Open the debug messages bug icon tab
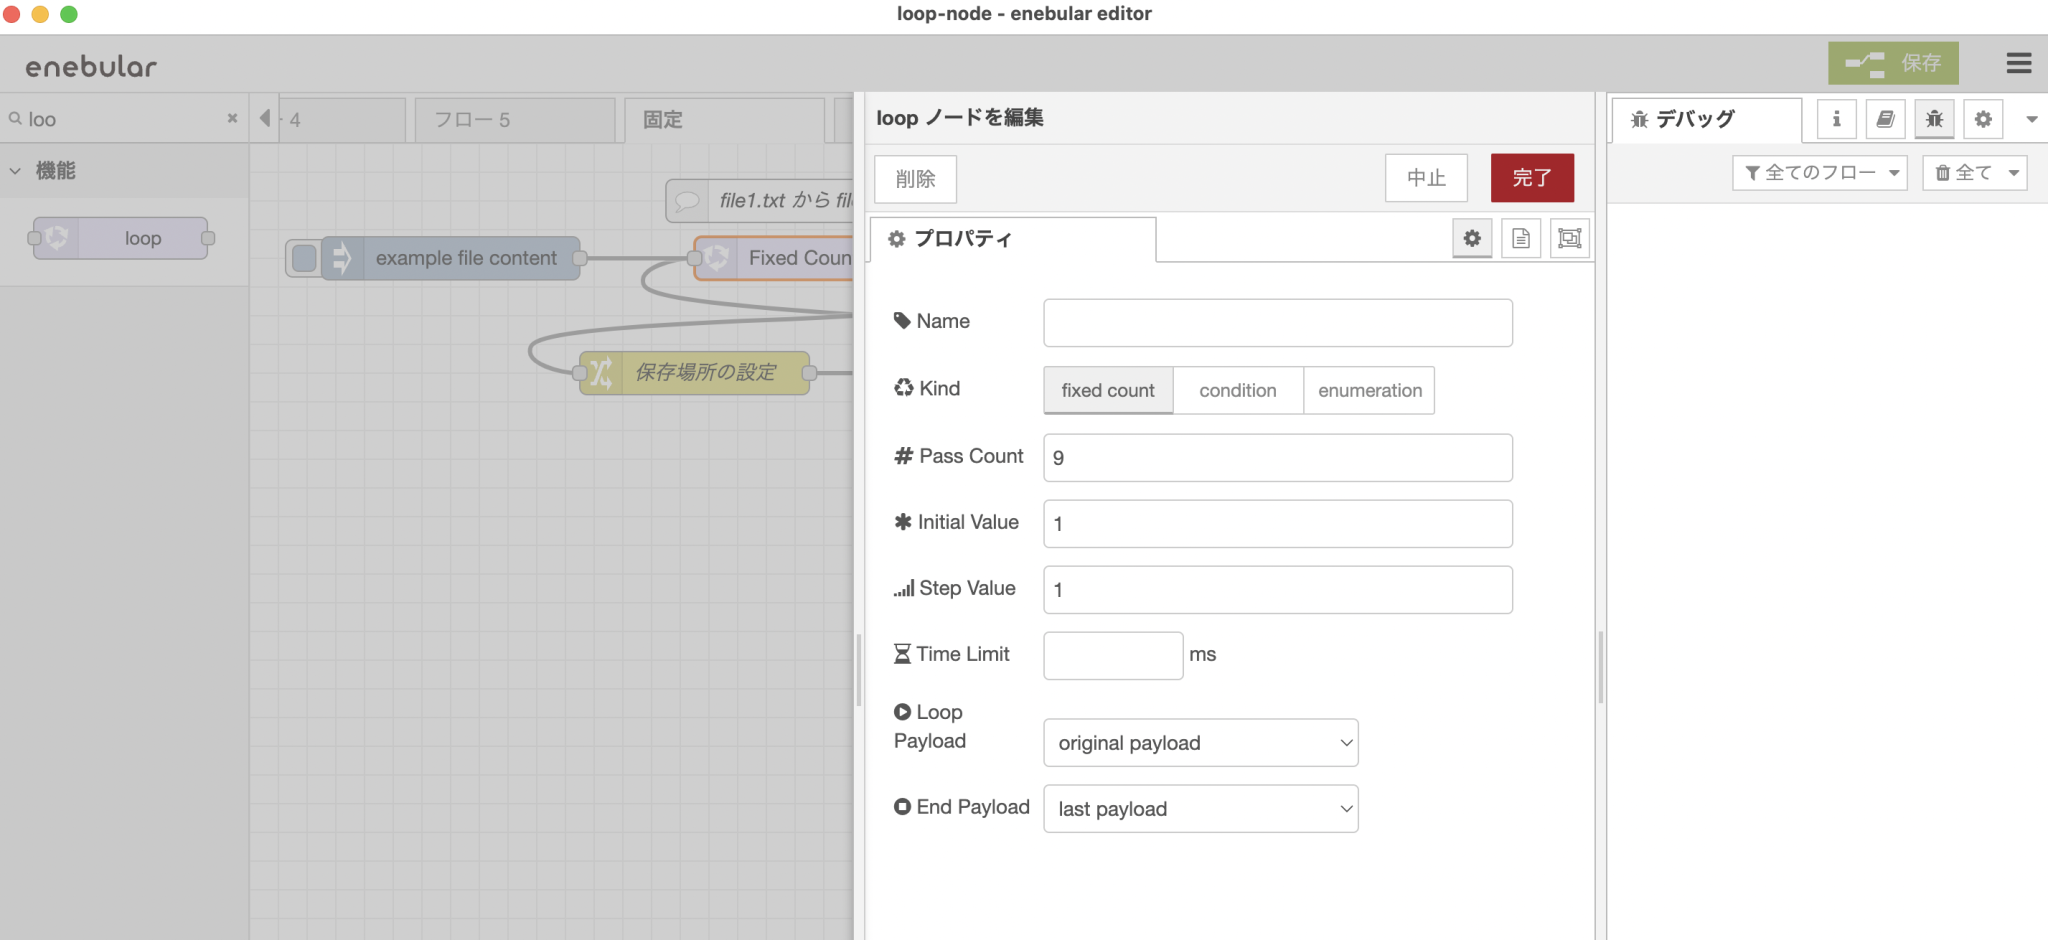Image resolution: width=2048 pixels, height=940 pixels. [x=1934, y=118]
